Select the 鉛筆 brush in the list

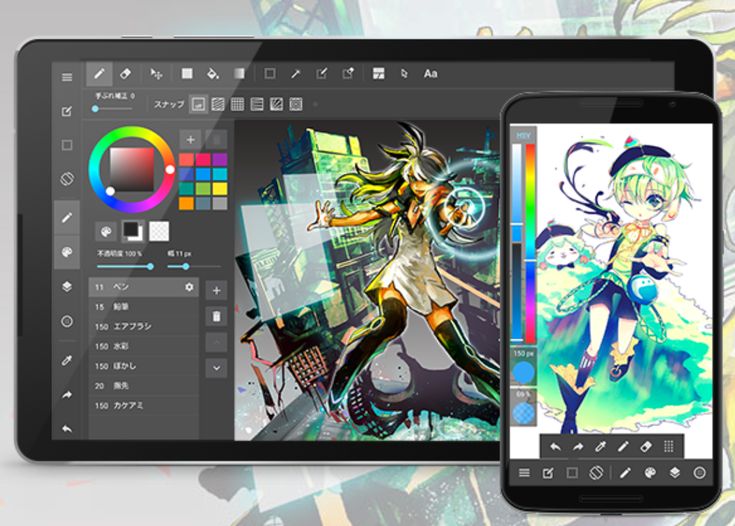(143, 307)
